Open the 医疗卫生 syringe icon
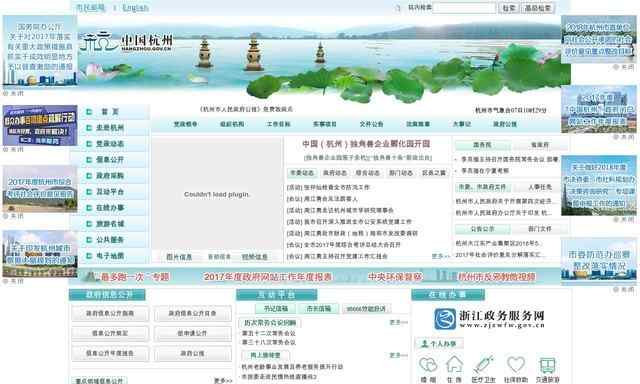The image size is (640, 384). [484, 364]
